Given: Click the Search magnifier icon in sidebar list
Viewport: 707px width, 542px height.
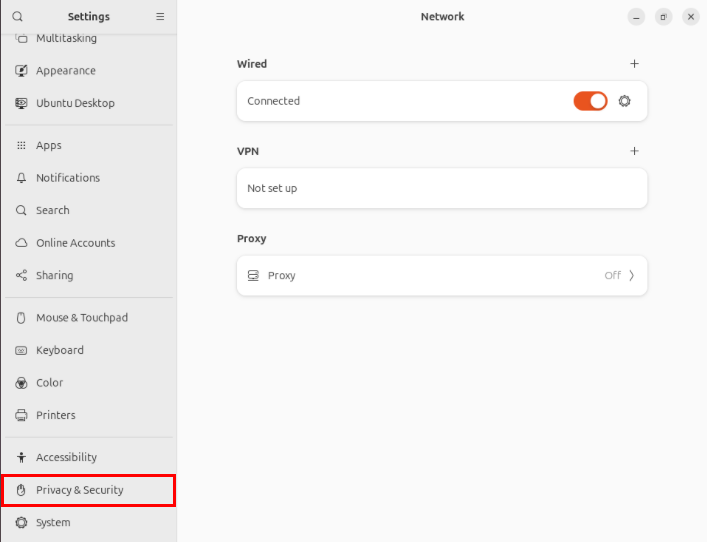Looking at the screenshot, I should point(21,211).
